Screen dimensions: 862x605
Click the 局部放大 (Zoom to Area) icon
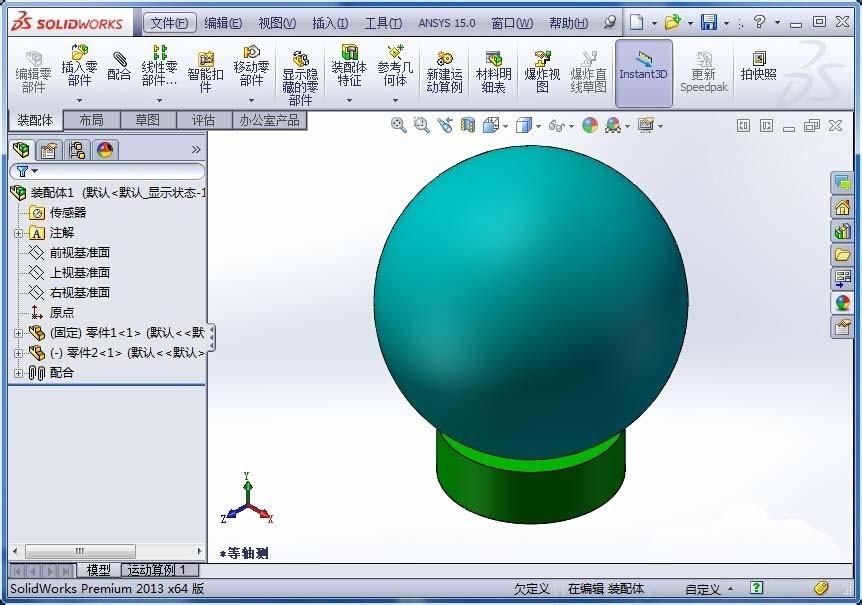point(421,125)
